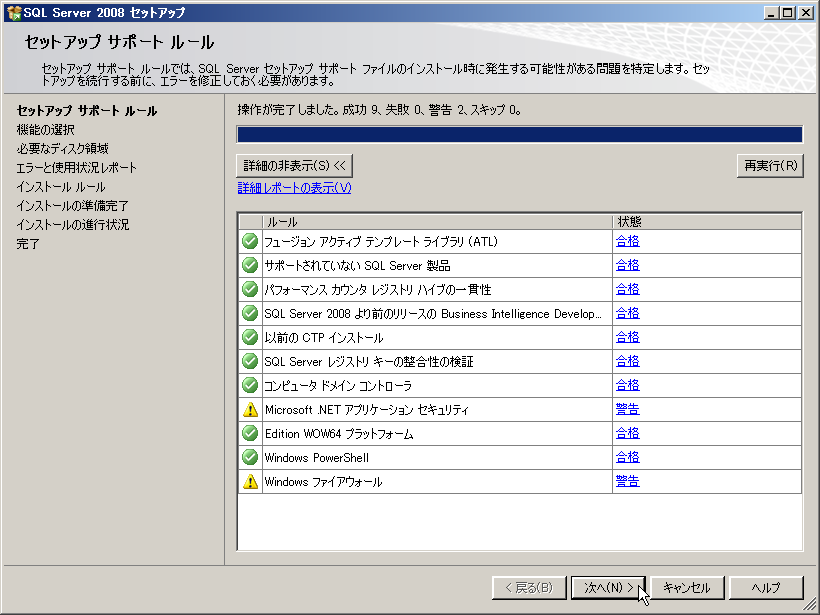Open 合格 link for コンピュータ ドメイン コントローラ
The height and width of the screenshot is (615, 820).
tap(628, 385)
